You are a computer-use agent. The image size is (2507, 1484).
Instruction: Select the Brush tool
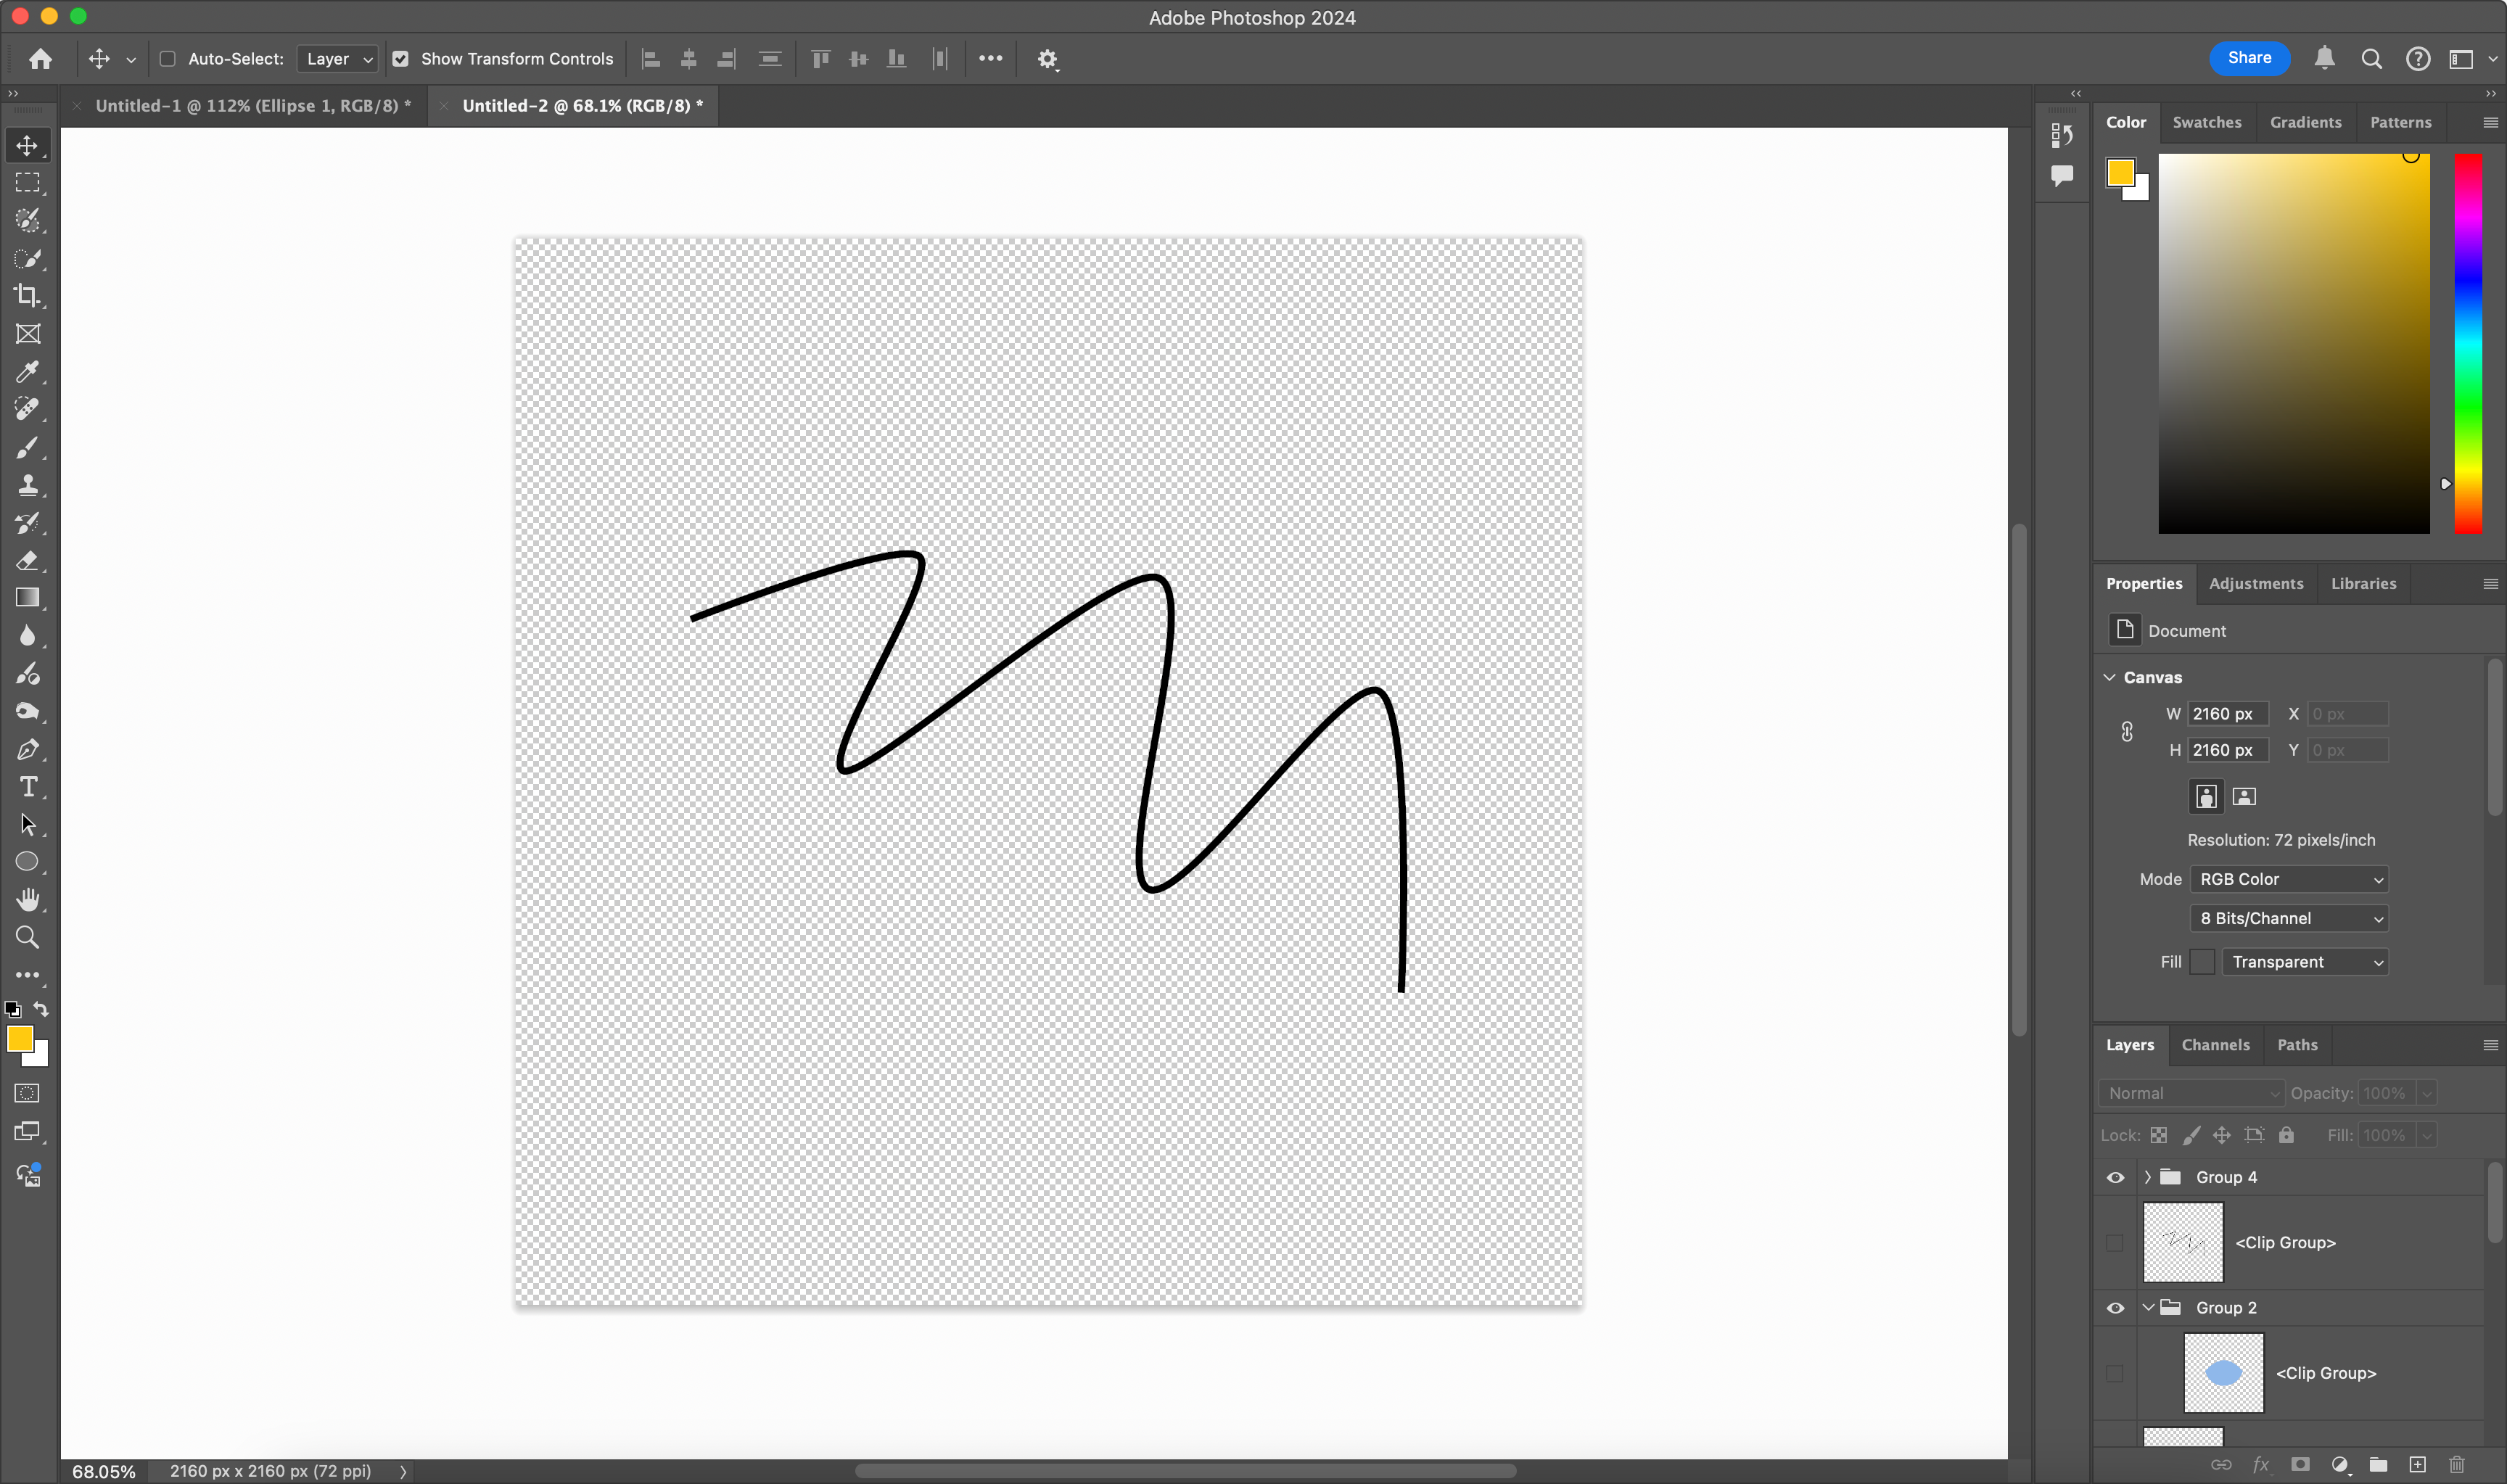click(x=27, y=447)
